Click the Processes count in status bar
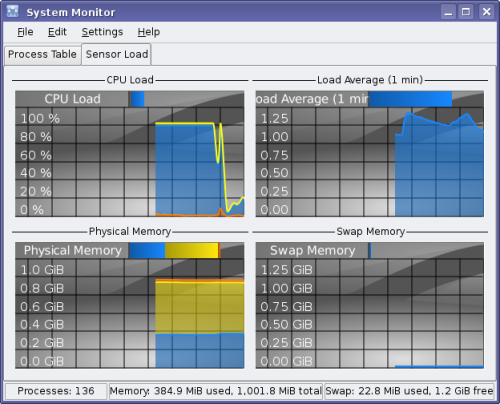This screenshot has width=500, height=404. tap(56, 391)
